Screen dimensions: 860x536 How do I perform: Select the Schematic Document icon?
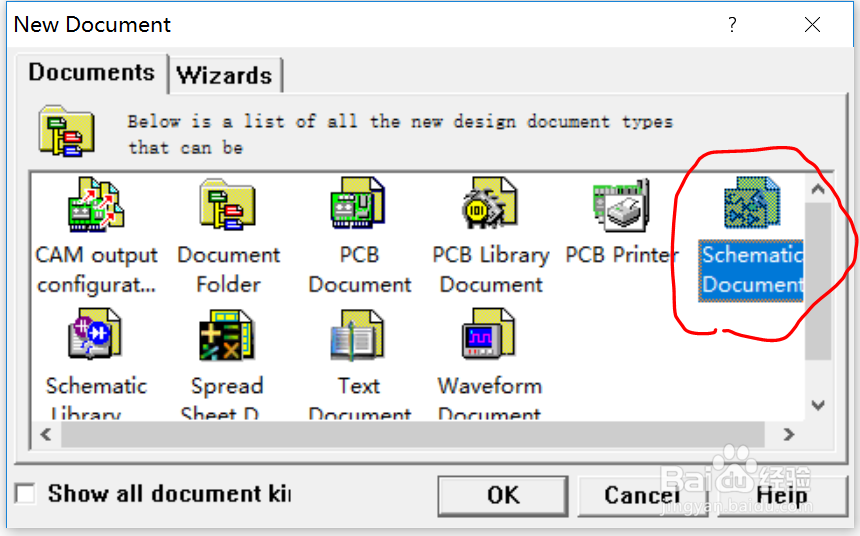[x=752, y=202]
